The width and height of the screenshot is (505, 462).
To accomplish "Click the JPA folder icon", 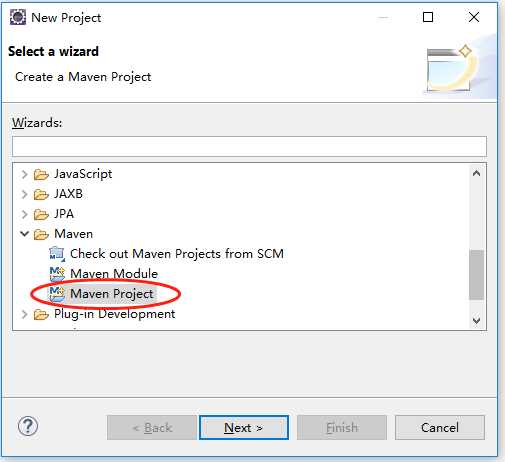I will 41,214.
